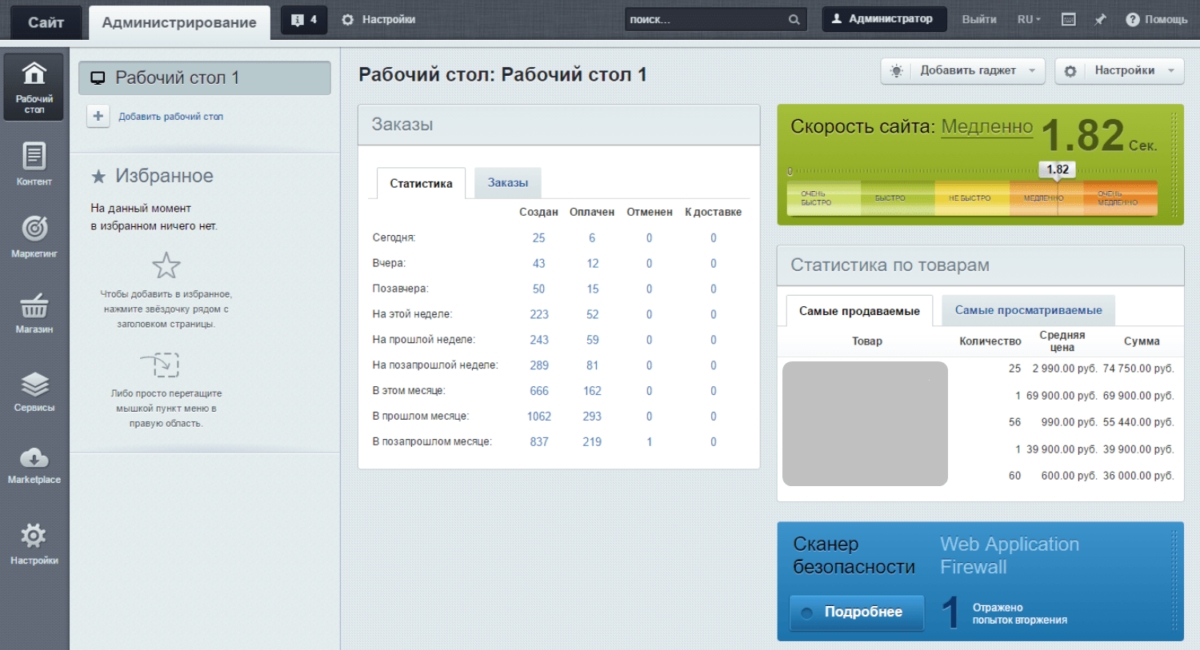
Task: Click paid count 15 for Позавчера
Action: (592, 289)
